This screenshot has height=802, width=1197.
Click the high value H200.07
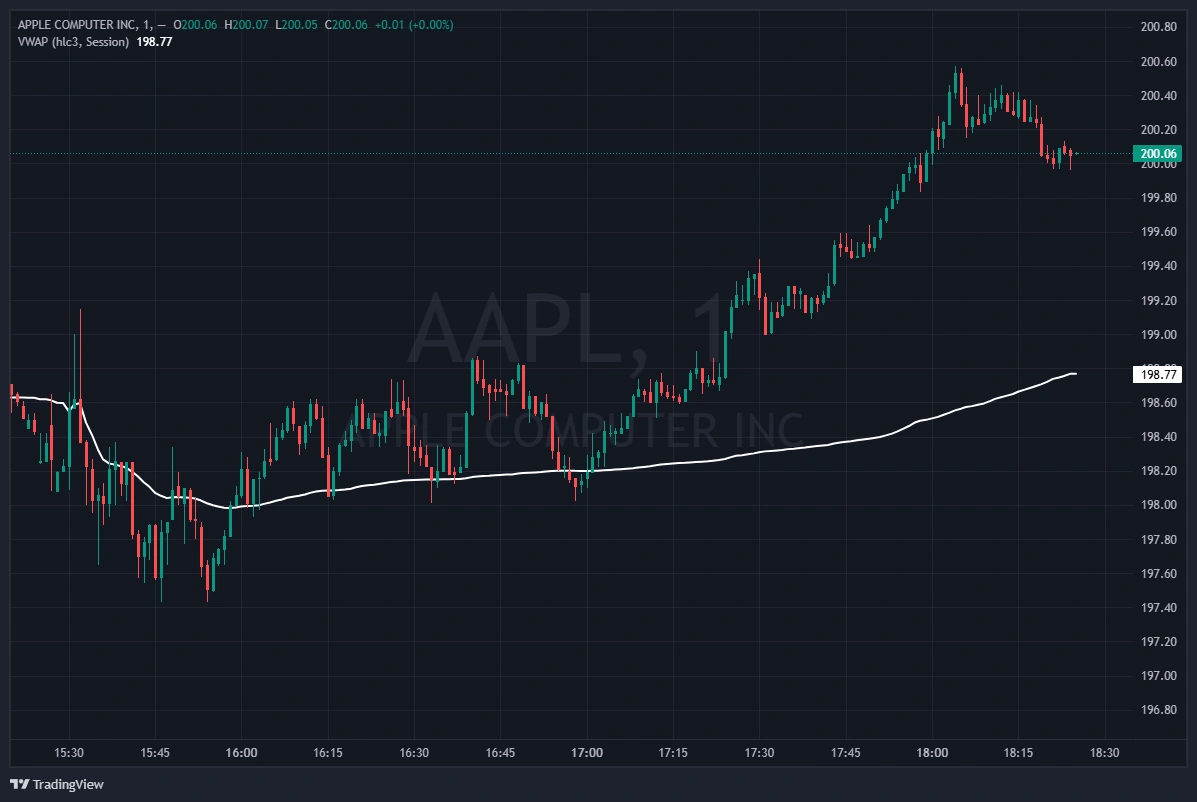(246, 25)
